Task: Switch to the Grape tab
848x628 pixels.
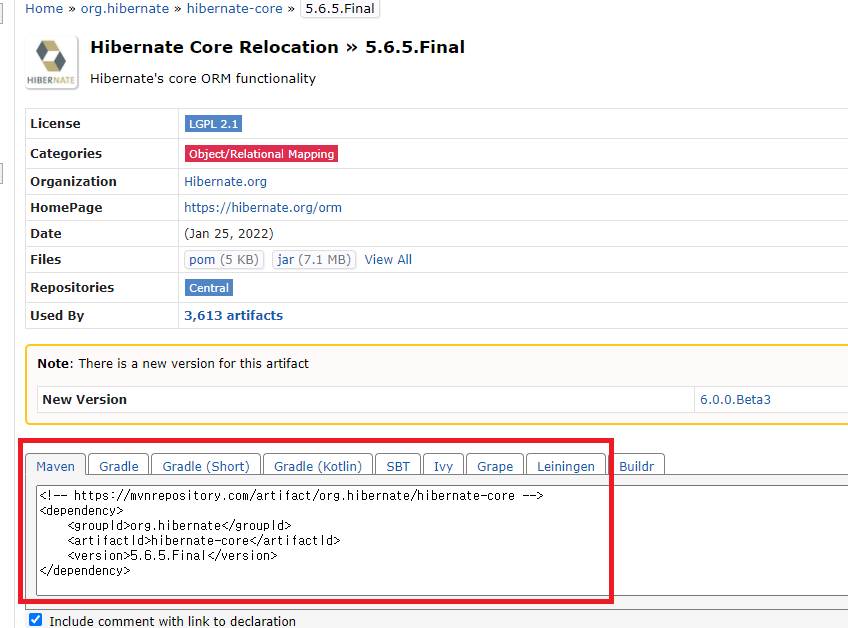Action: pyautogui.click(x=495, y=466)
